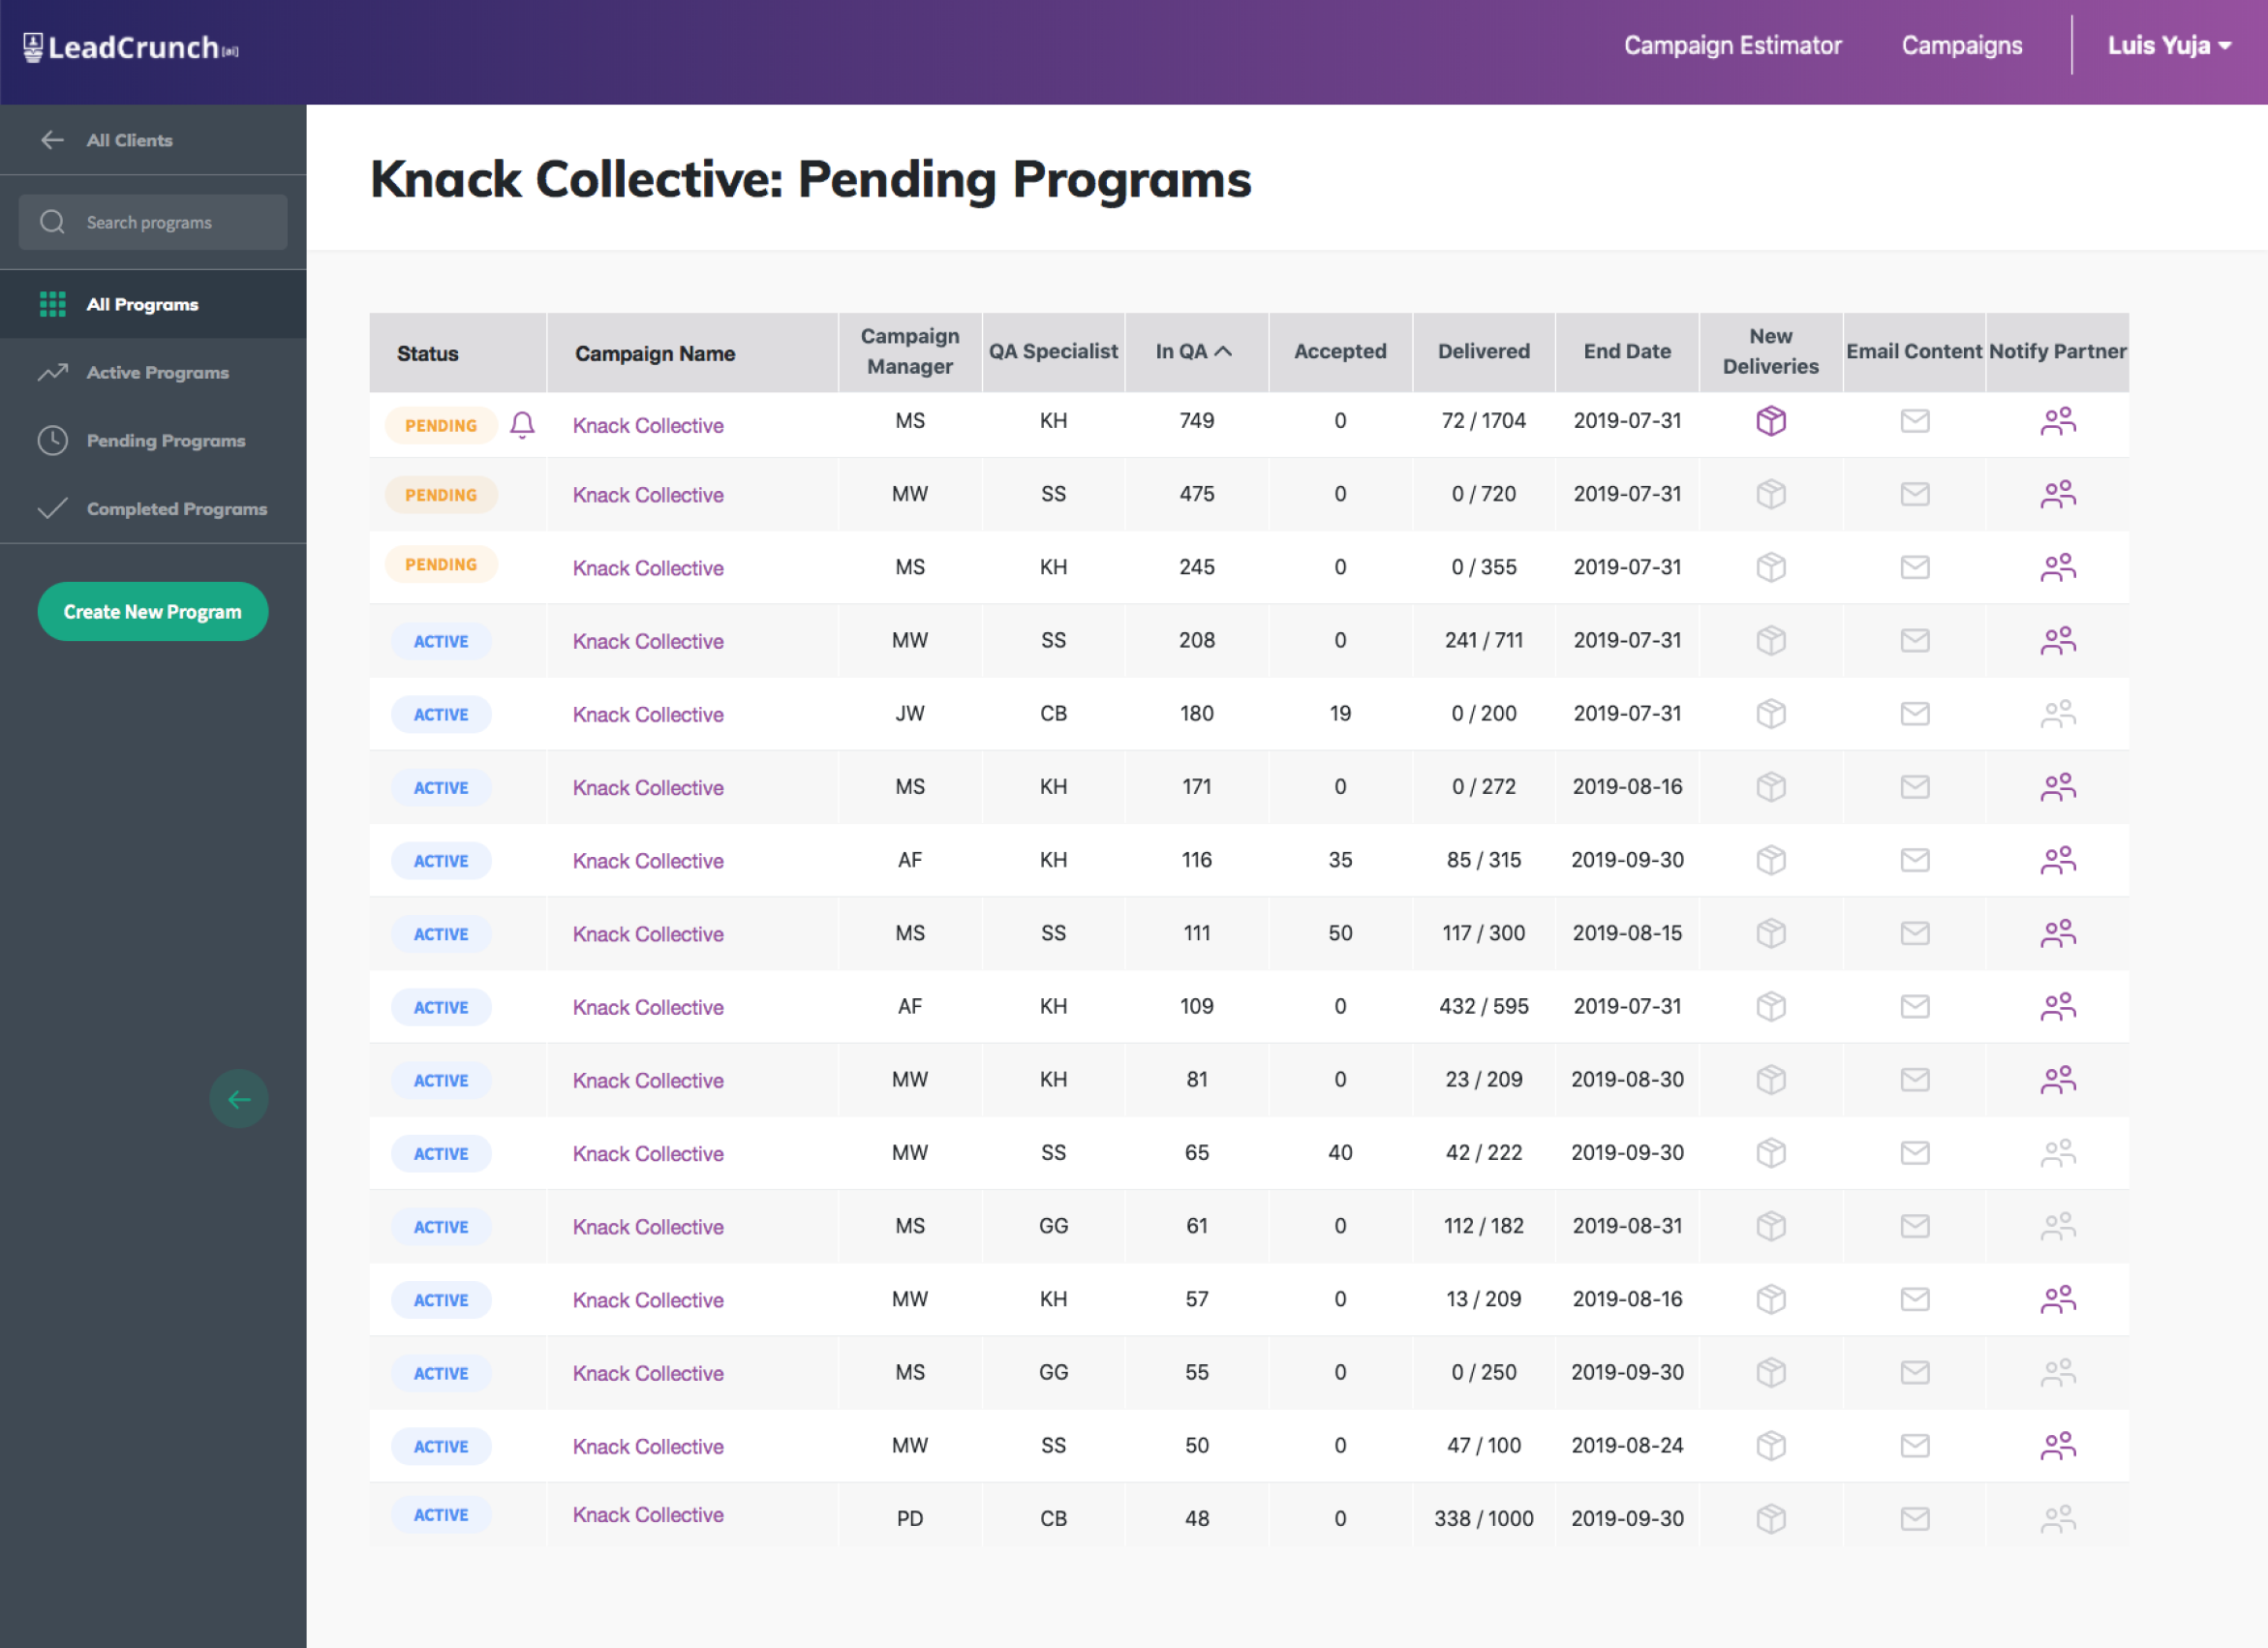
Task: Open Completed Programs in sidebar
Action: click(153, 508)
